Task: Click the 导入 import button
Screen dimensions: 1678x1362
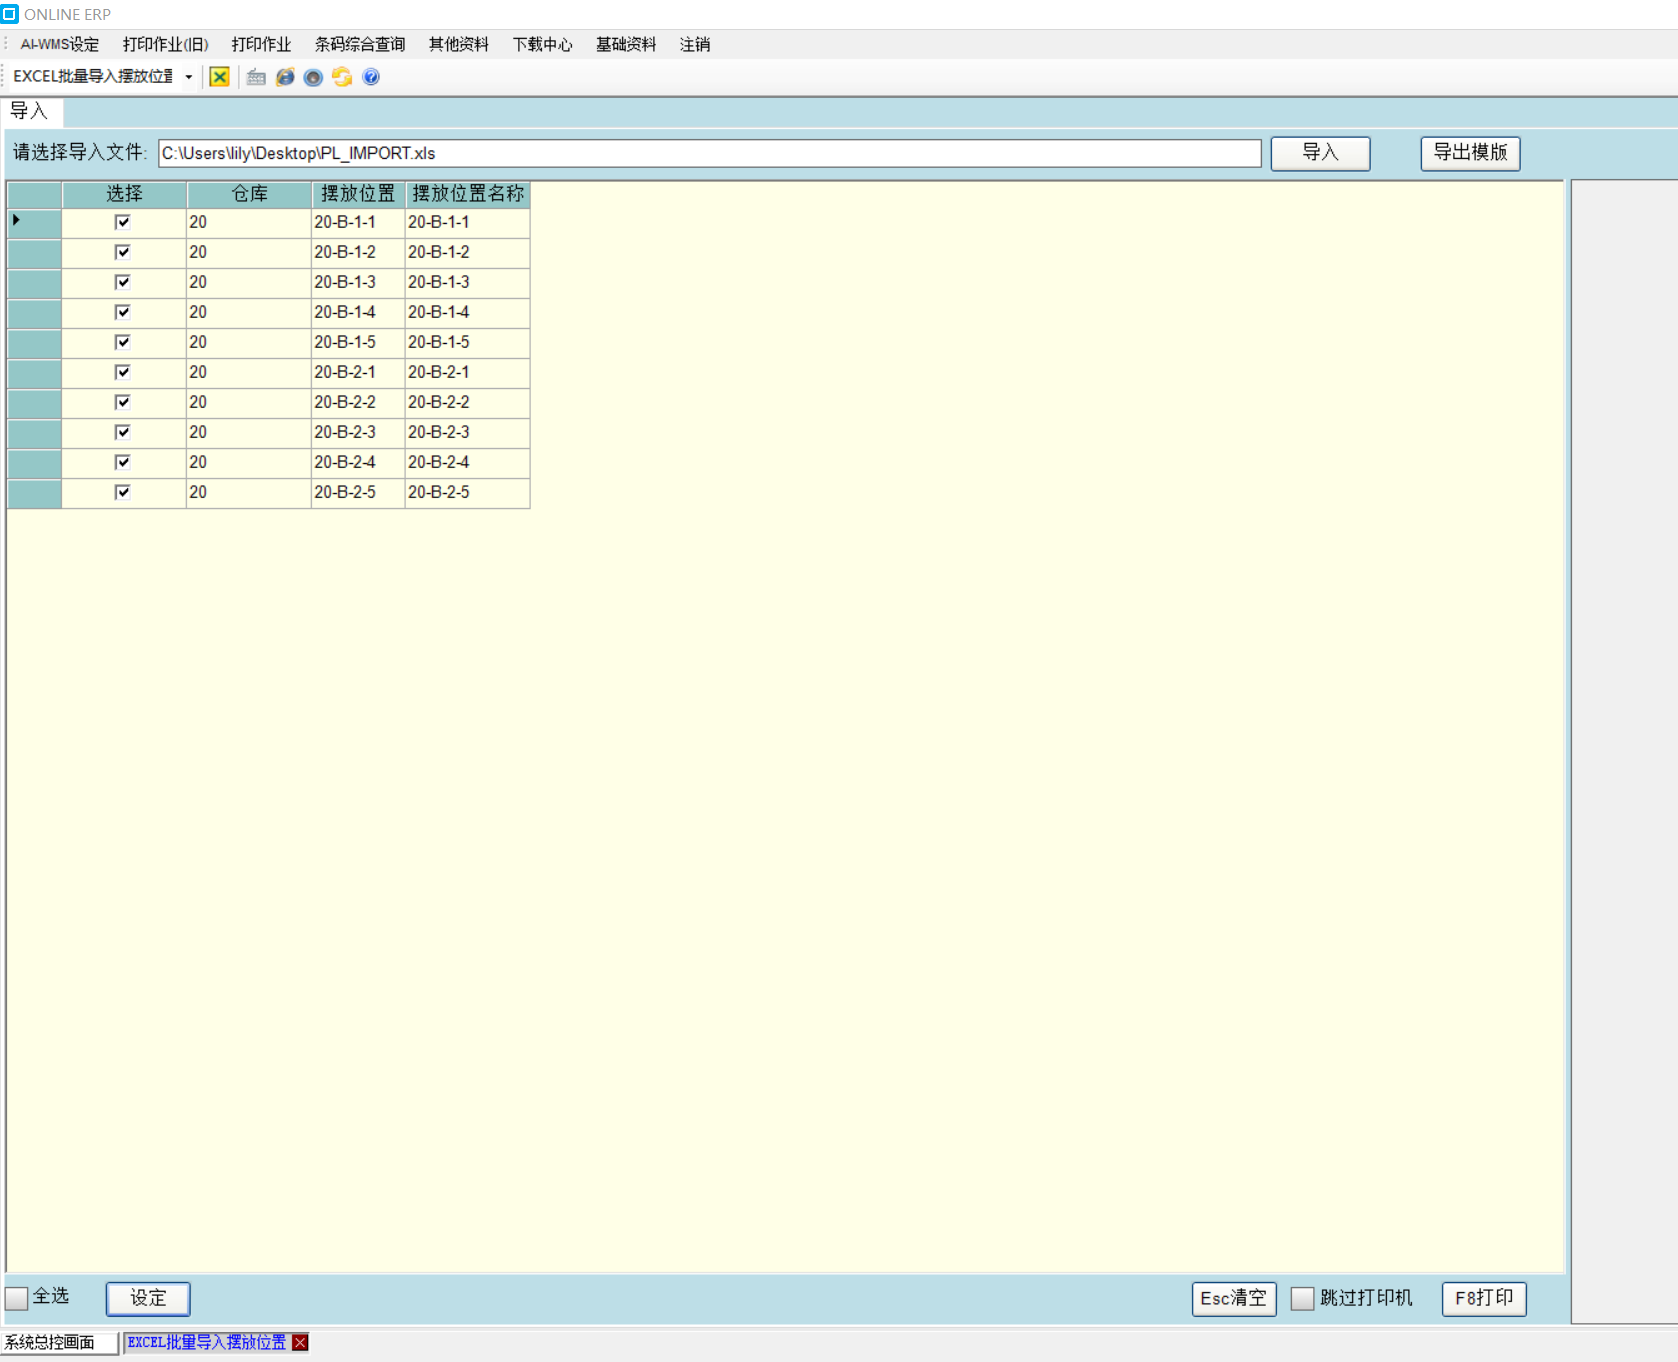Action: (x=1320, y=153)
